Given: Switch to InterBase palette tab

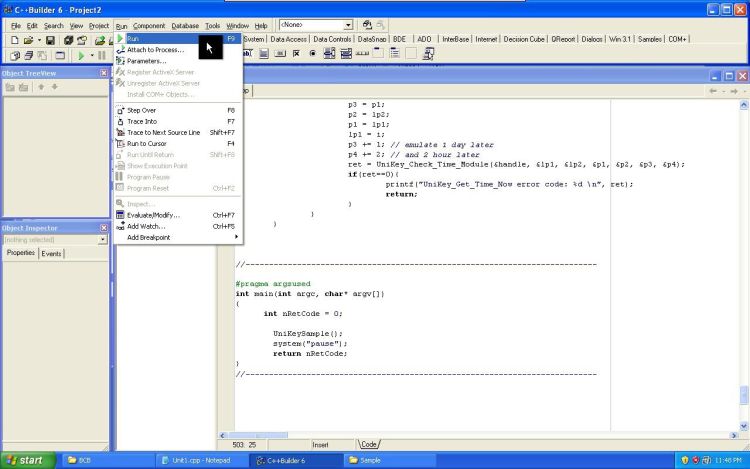Looking at the screenshot, I should [455, 39].
